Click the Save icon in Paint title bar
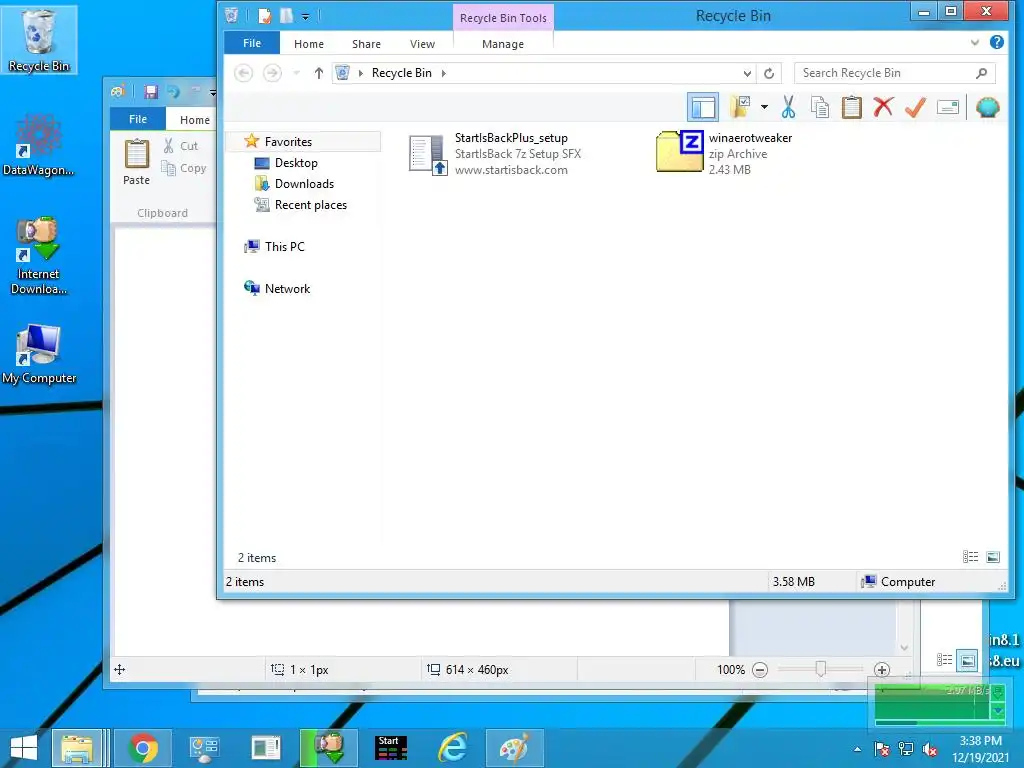Screen dimensions: 1024x768 coord(151,91)
